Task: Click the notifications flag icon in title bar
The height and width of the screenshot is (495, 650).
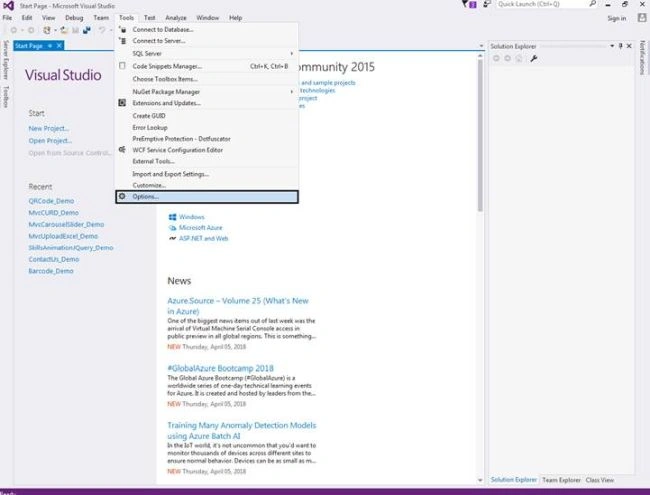Action: click(x=469, y=5)
